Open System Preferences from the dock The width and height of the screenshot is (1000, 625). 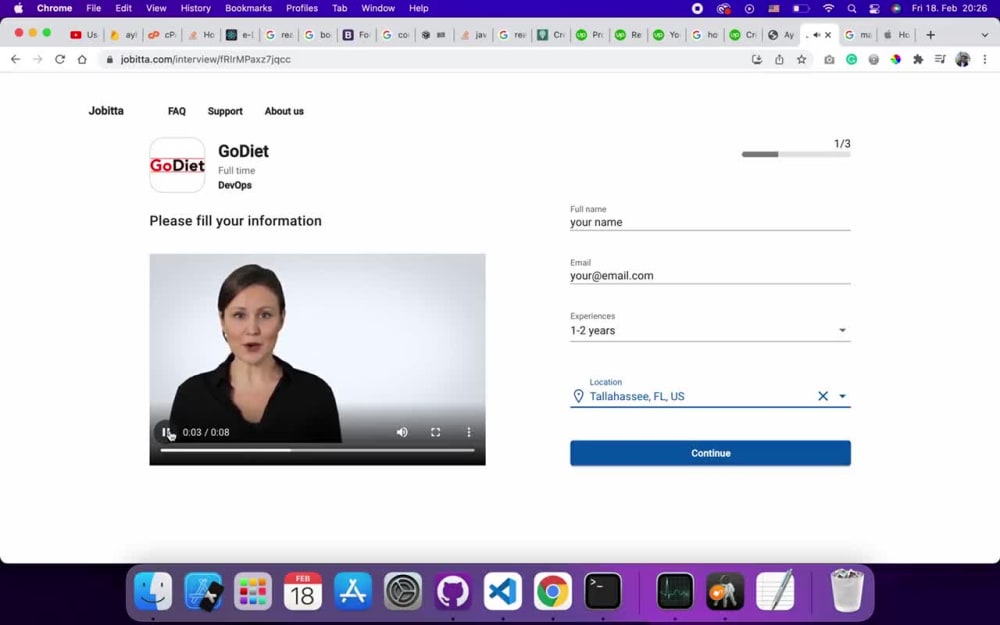click(402, 591)
